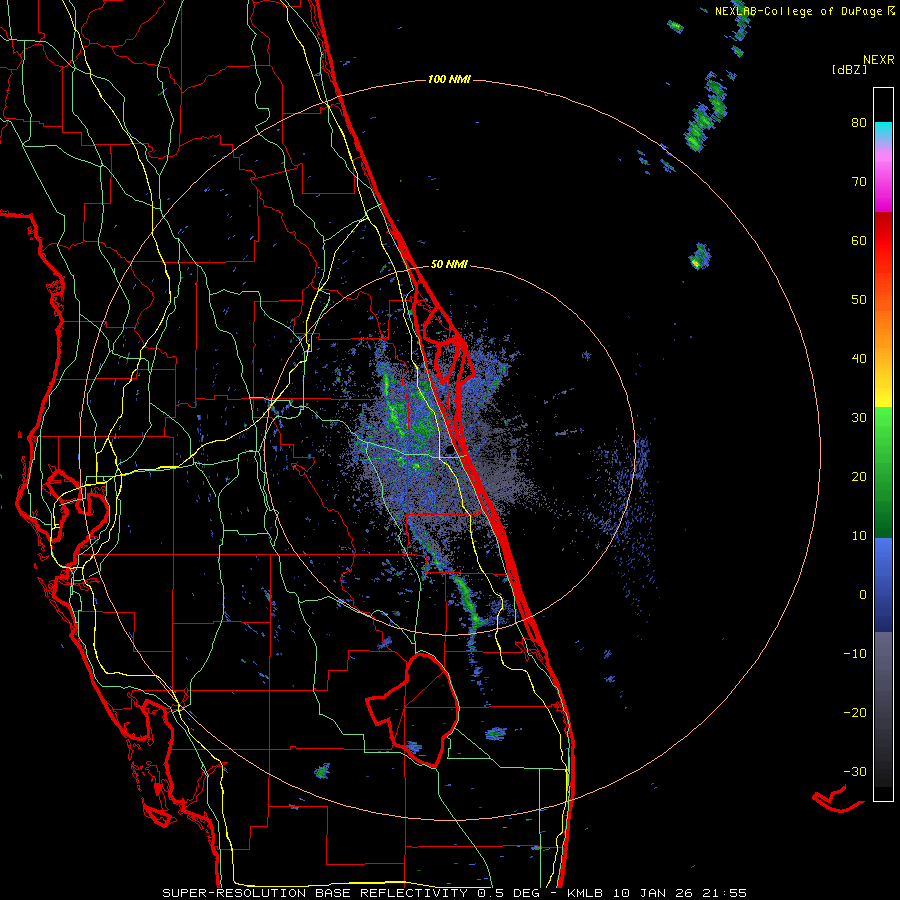Viewport: 900px width, 900px height.
Task: Click the 10 value on the dBZ scale
Action: pos(859,536)
